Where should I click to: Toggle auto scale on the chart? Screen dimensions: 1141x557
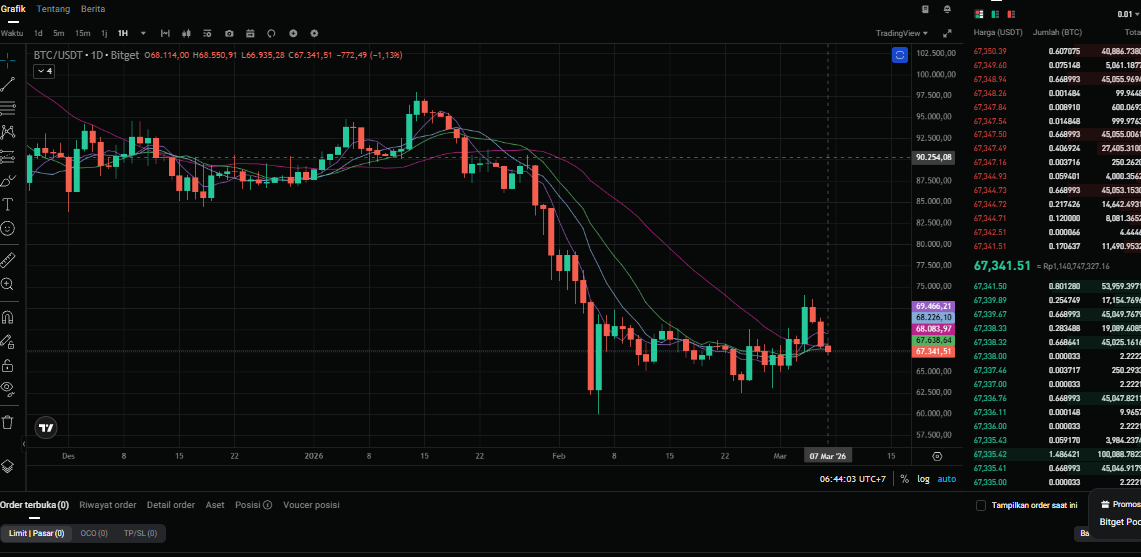point(946,479)
